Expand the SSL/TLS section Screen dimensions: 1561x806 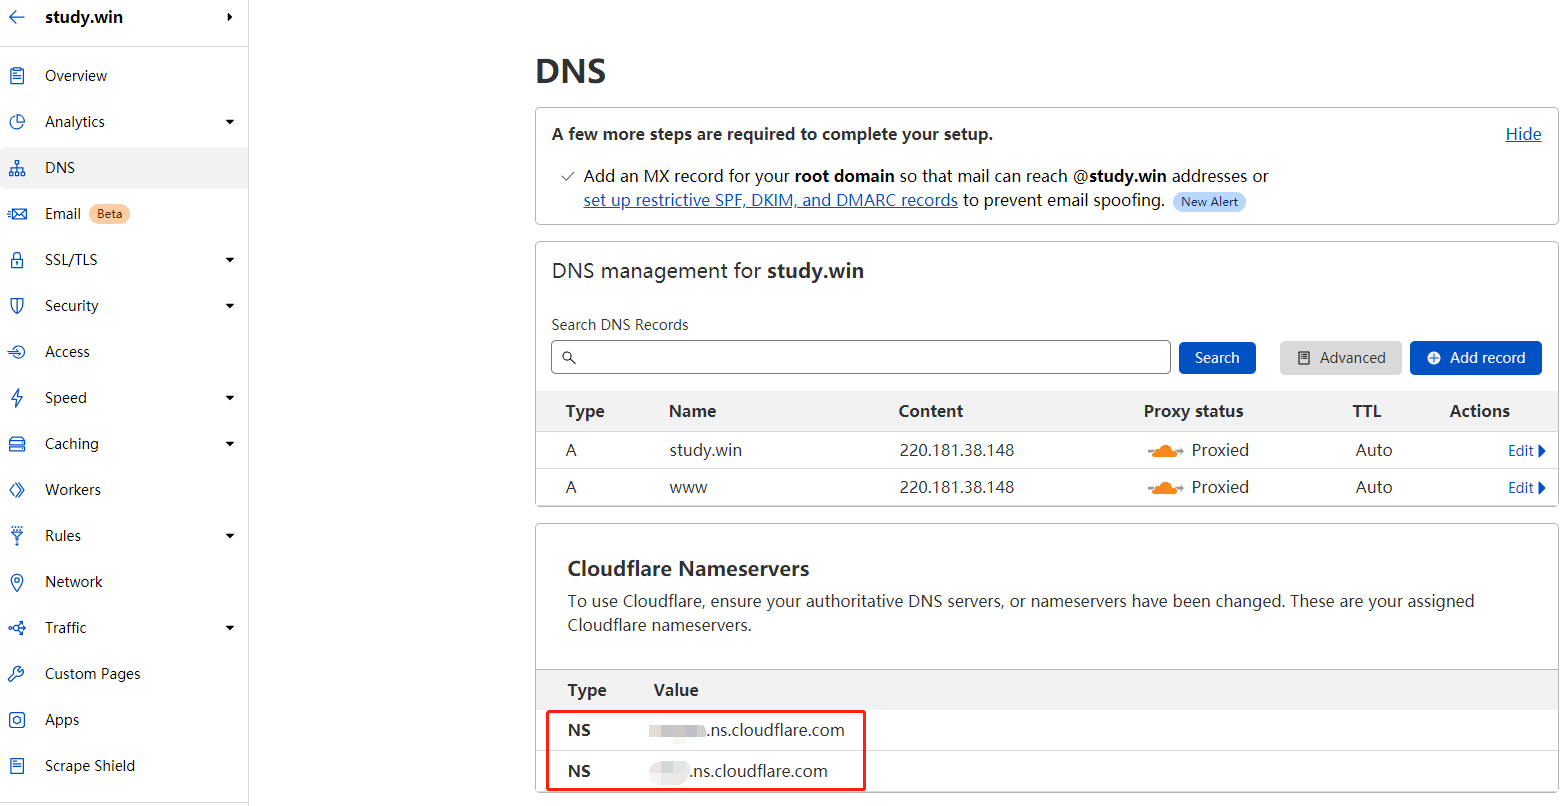pyautogui.click(x=230, y=259)
